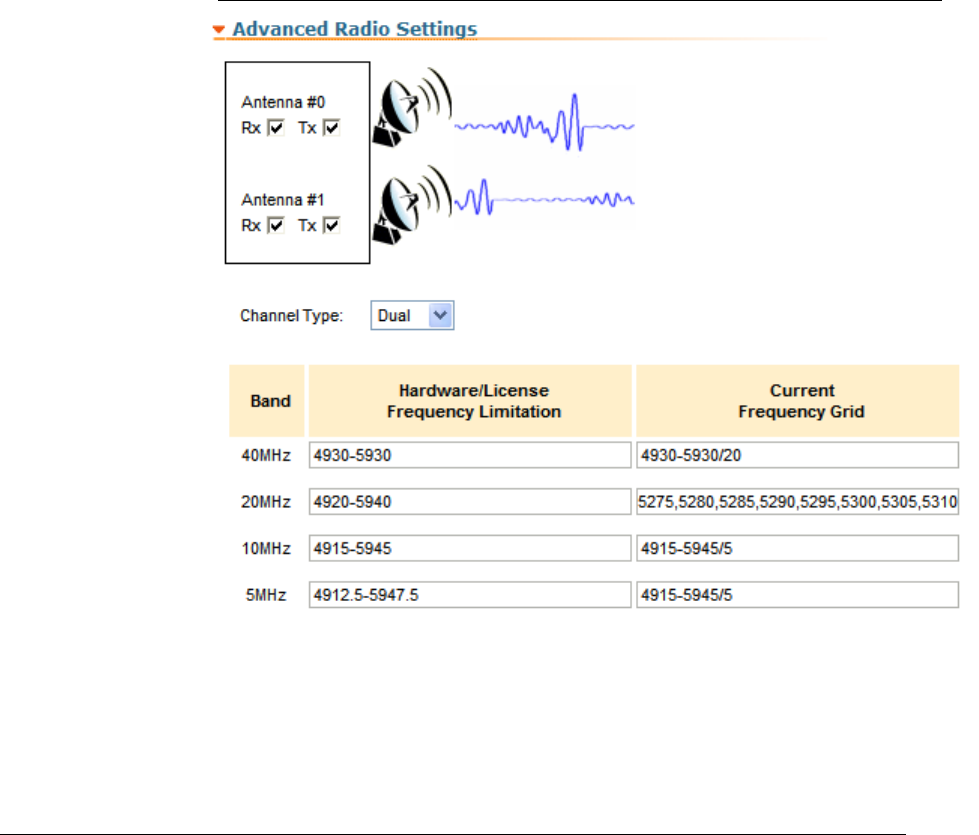Collapse the Advanced Radio Settings section arrow
The height and width of the screenshot is (835, 979).
218,29
